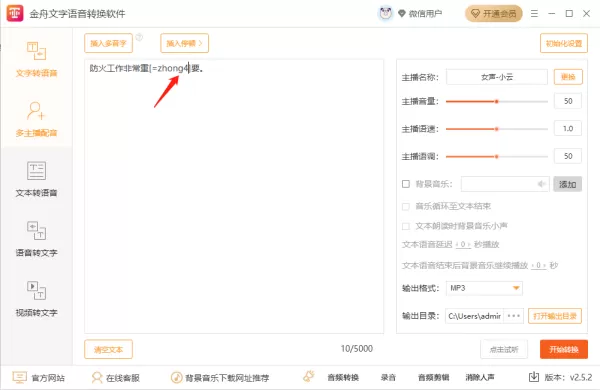Open the help question mark icon
This screenshot has width=600, height=390.
coord(139,37)
